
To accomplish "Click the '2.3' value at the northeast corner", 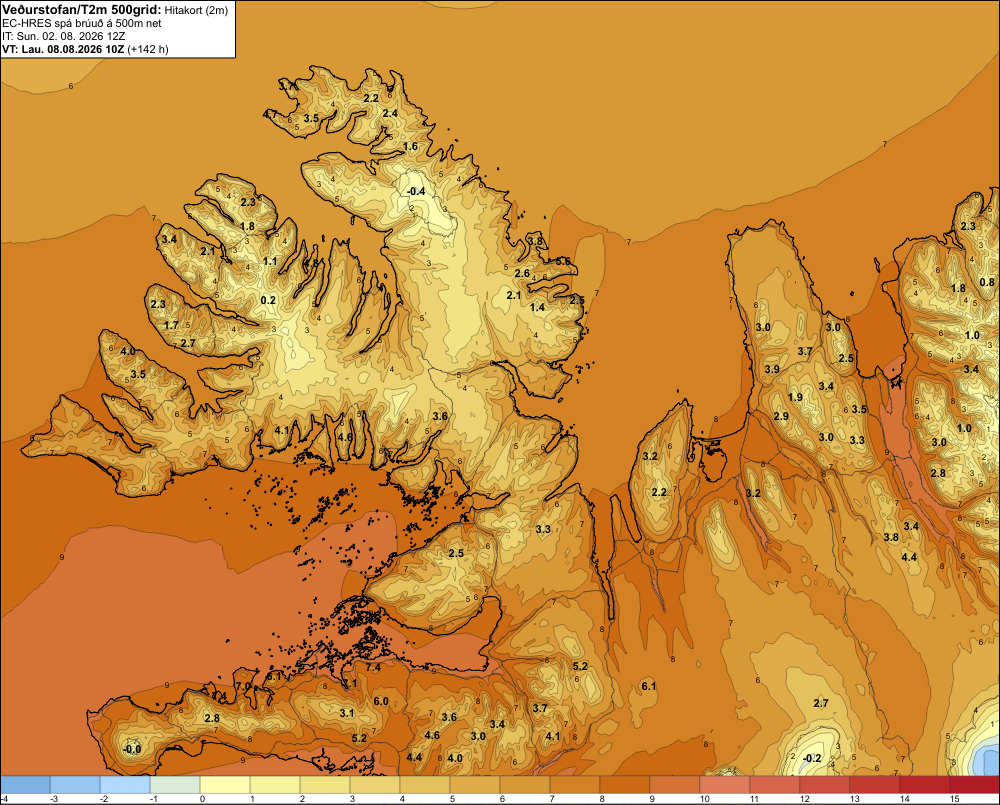I will coord(968,226).
